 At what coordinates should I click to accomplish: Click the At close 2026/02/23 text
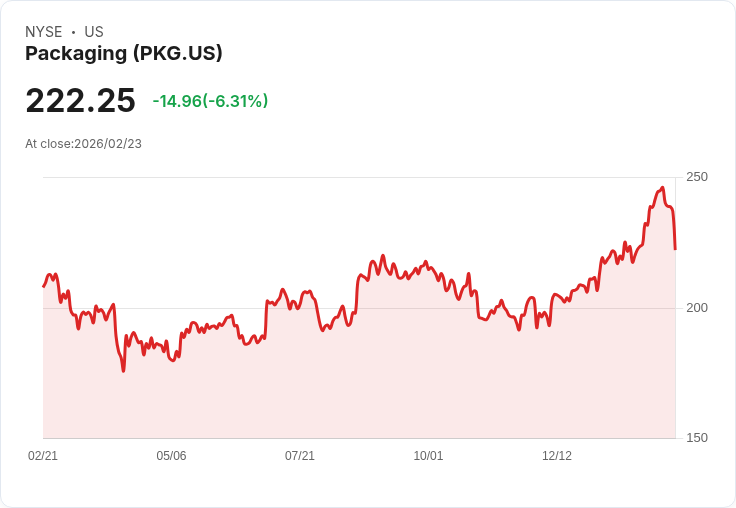83,143
